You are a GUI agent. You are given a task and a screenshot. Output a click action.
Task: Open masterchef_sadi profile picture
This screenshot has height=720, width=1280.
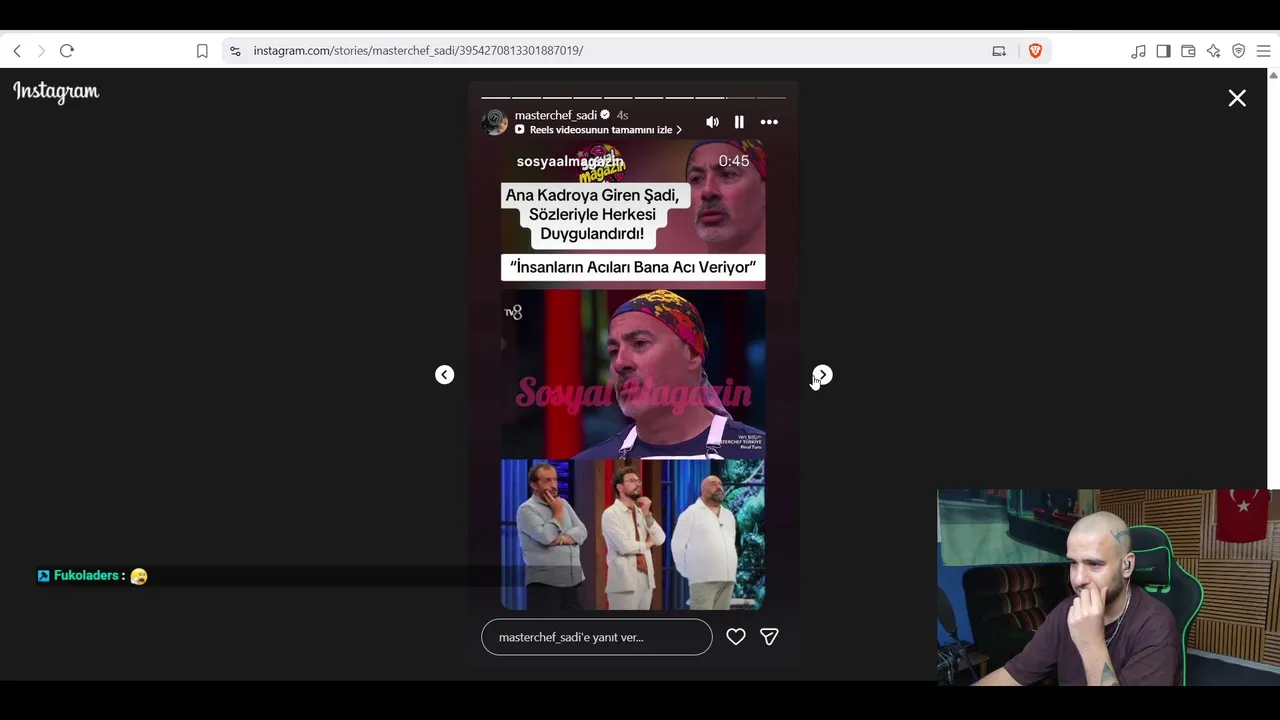click(x=495, y=122)
